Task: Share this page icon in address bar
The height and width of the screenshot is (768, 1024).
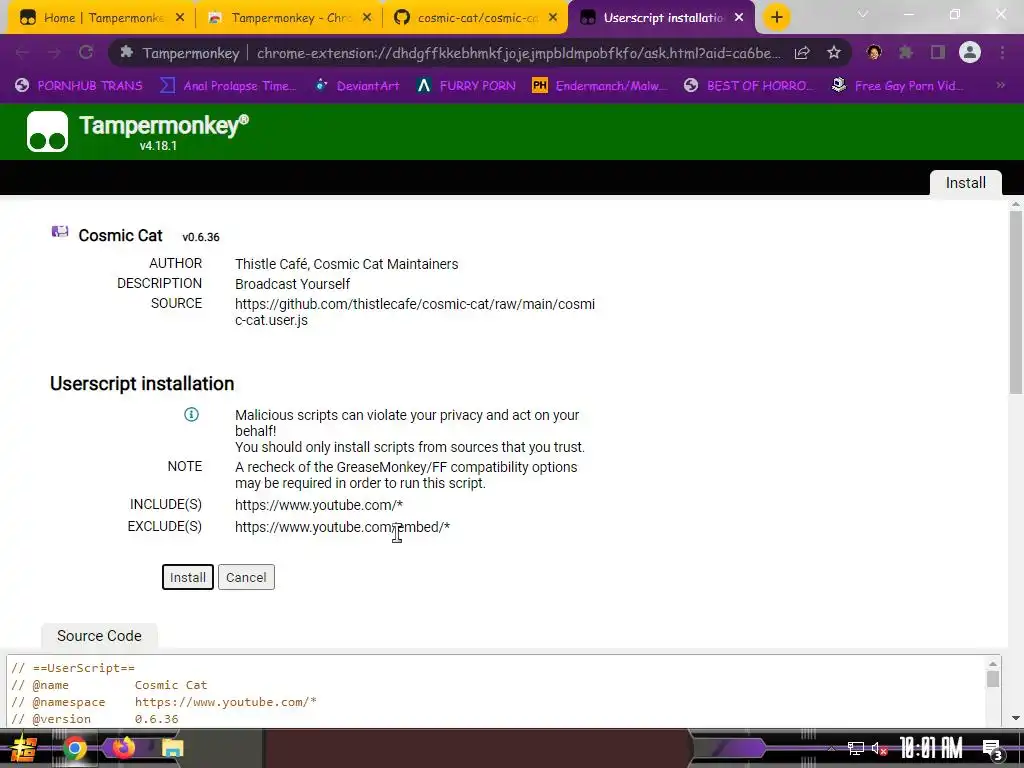Action: [x=802, y=53]
